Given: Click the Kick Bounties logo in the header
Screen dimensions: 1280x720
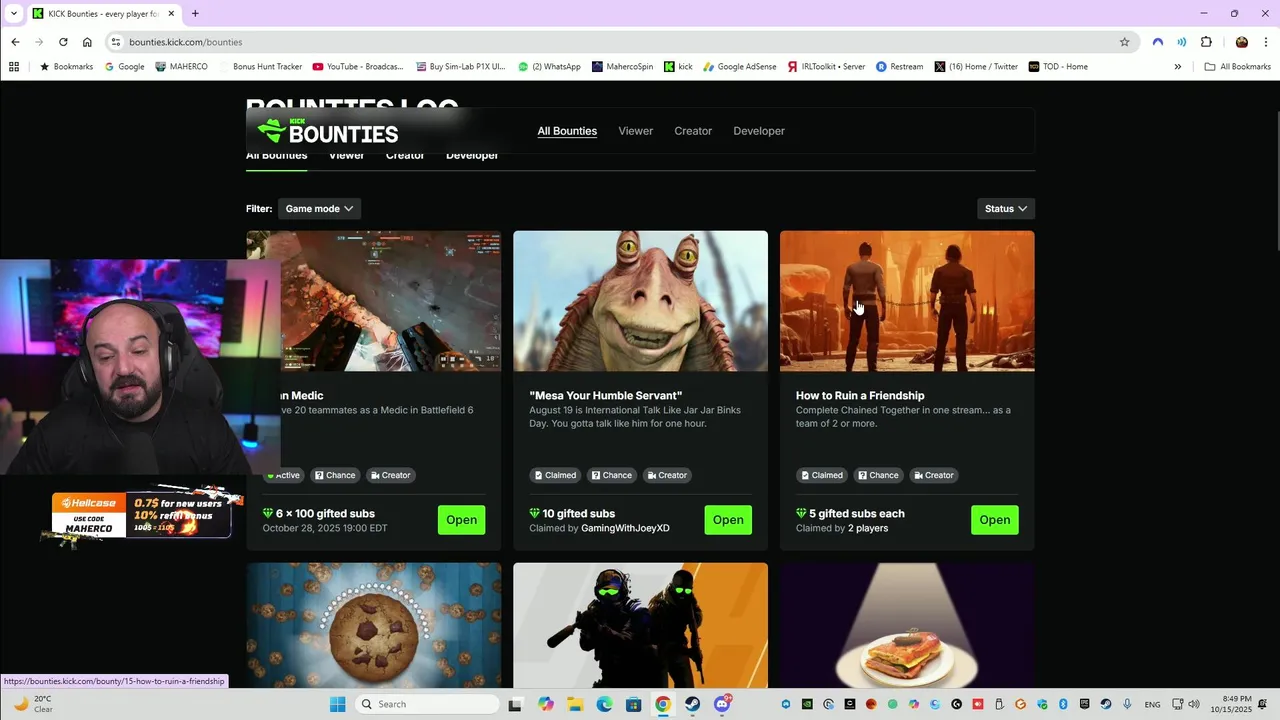Looking at the screenshot, I should (x=327, y=131).
